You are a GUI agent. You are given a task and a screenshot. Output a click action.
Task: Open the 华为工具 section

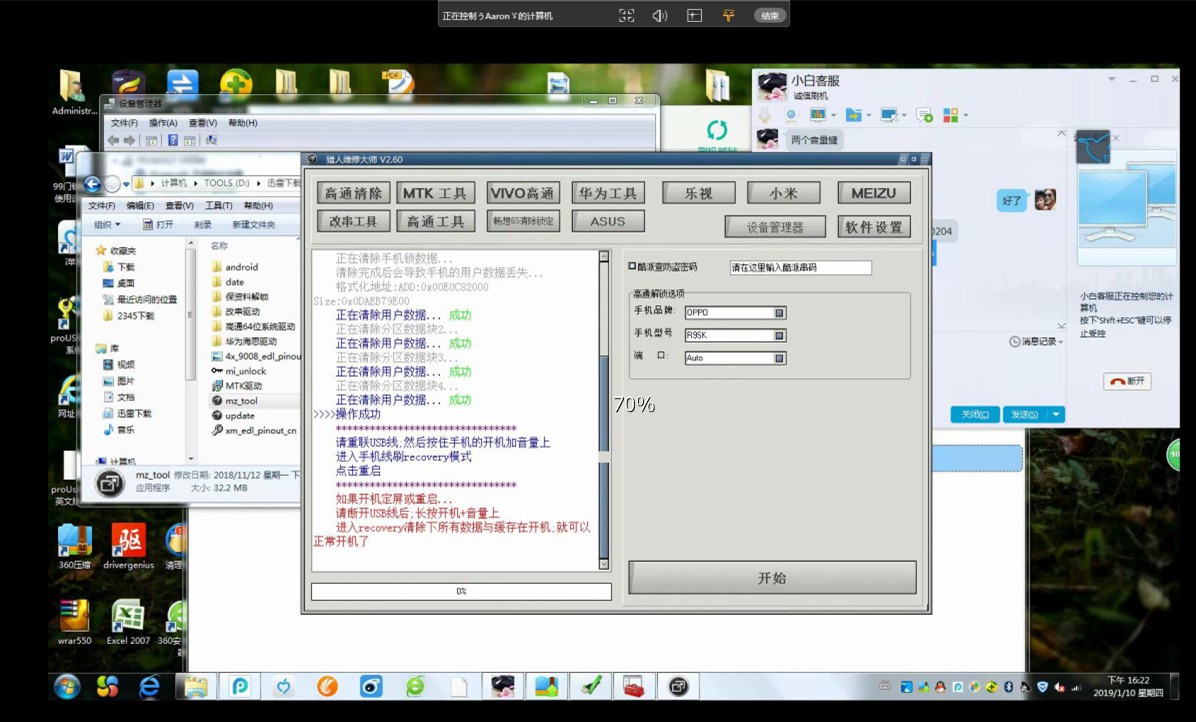pos(608,193)
